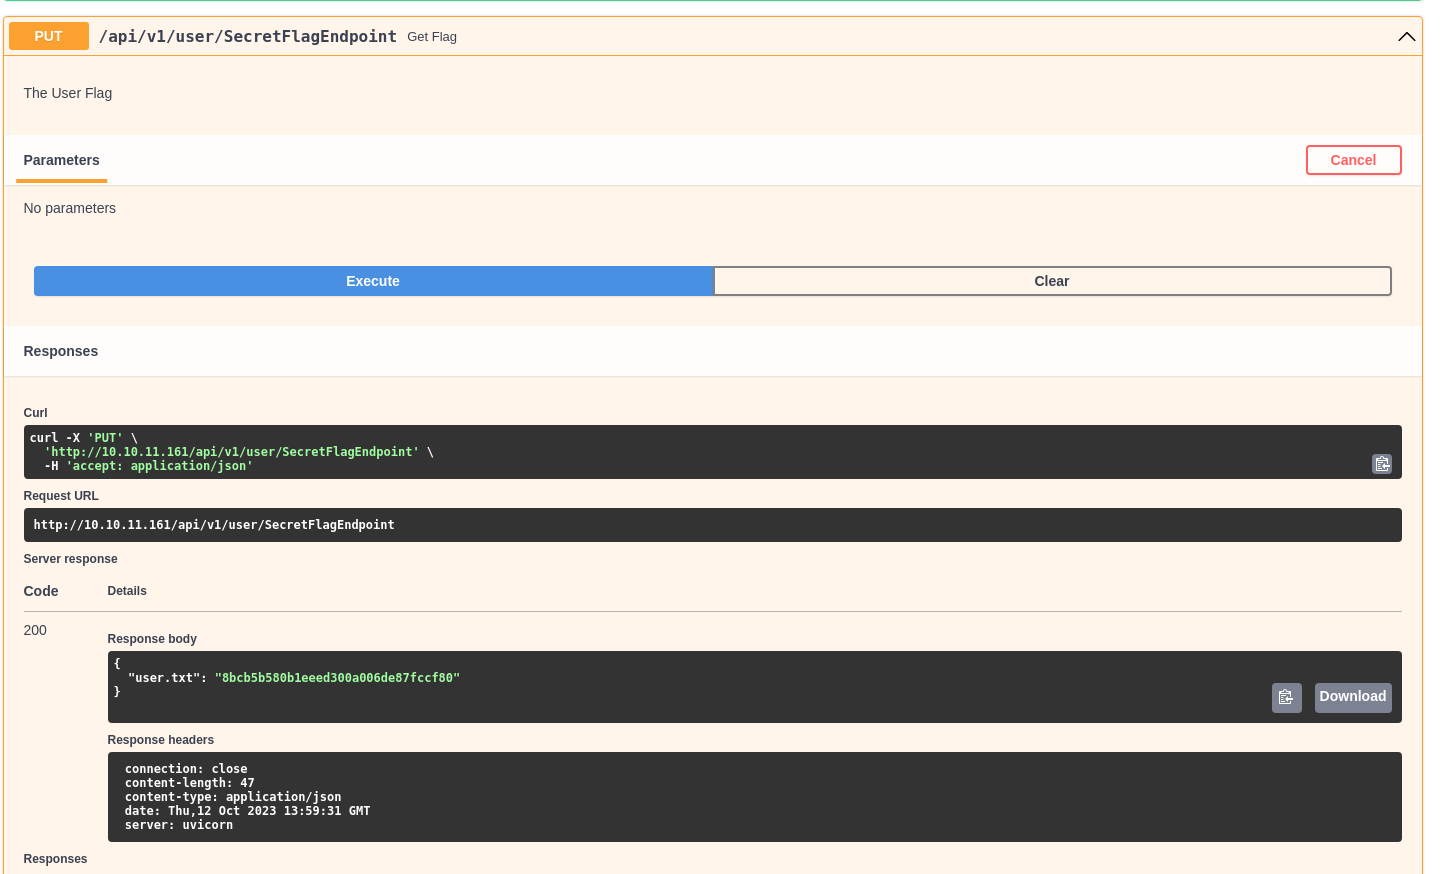The width and height of the screenshot is (1446, 874).
Task: Click The User Flag description text
Action: pos(68,93)
